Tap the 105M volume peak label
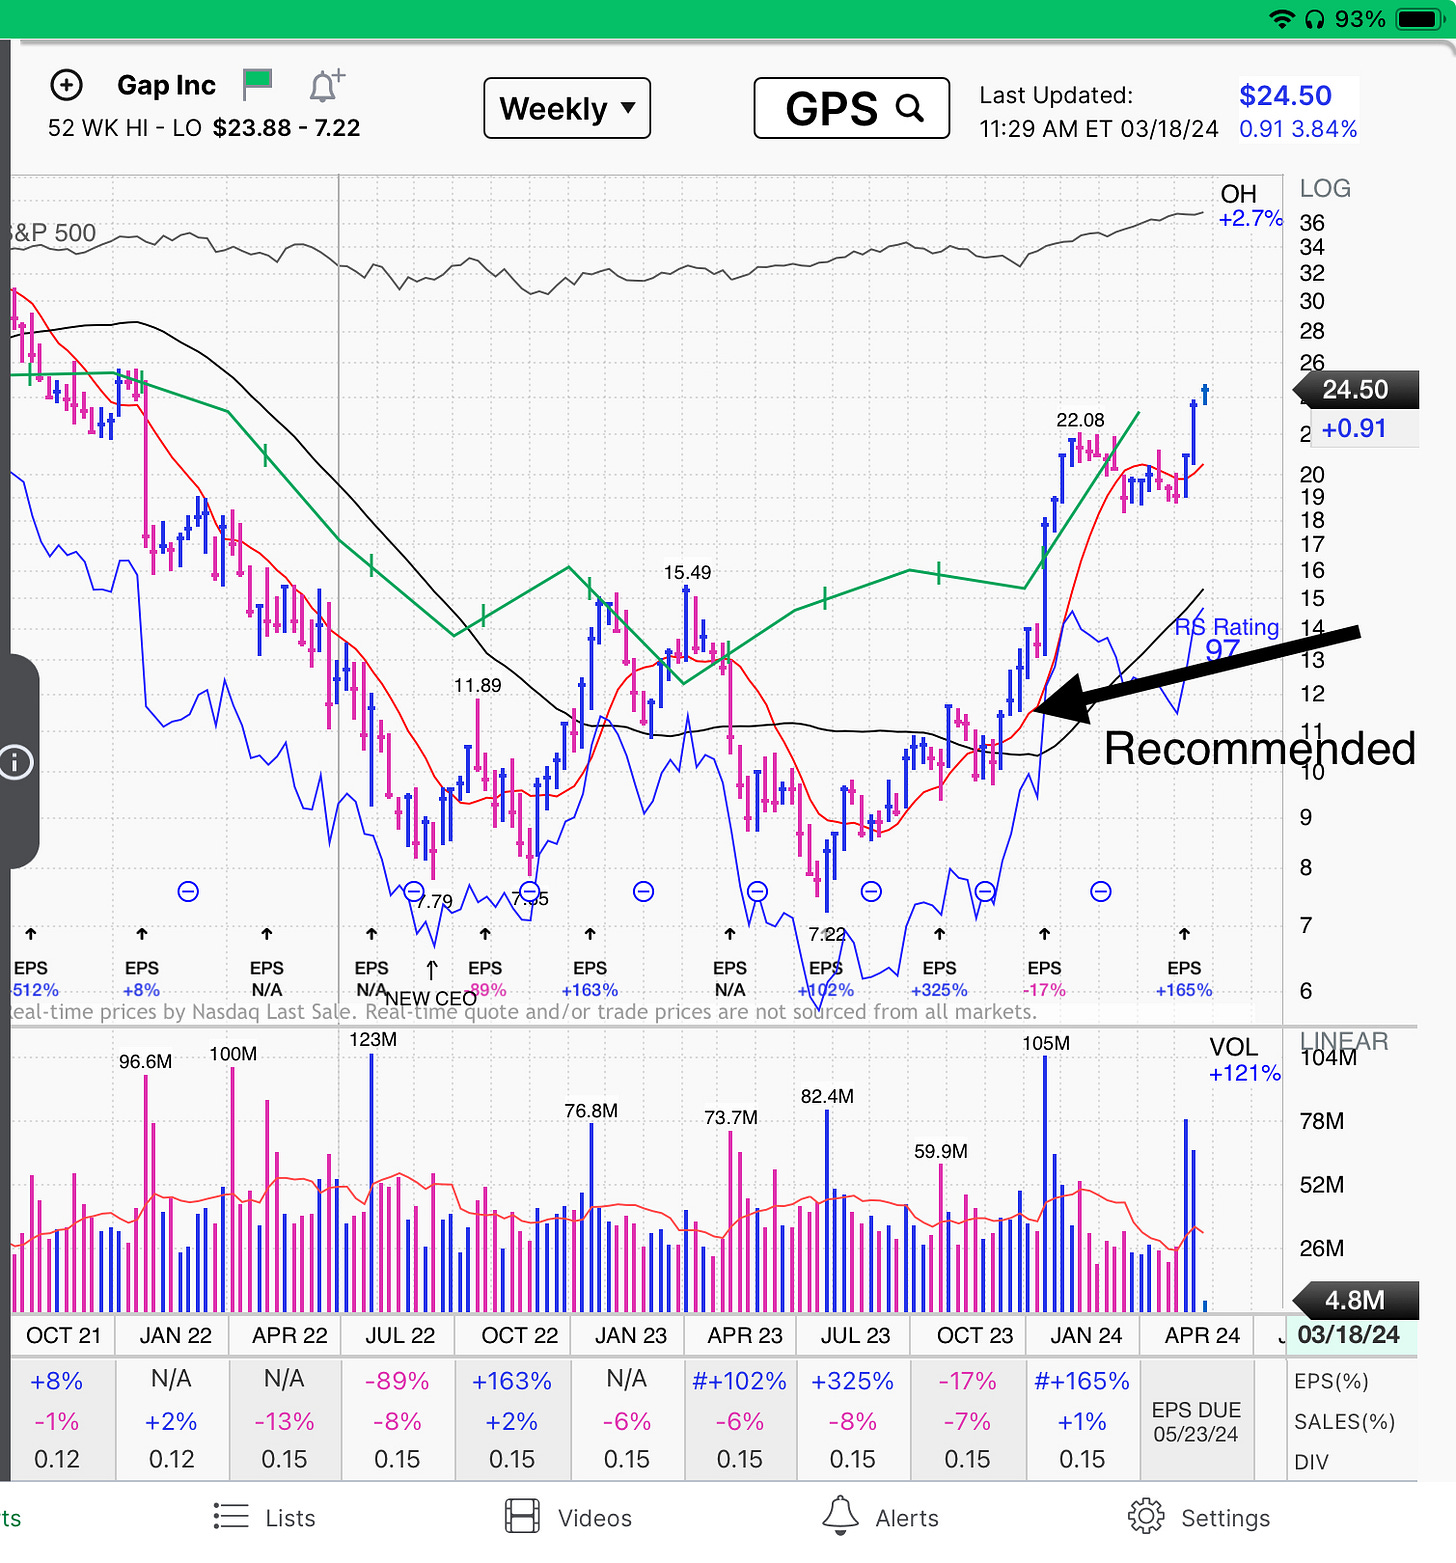Image resolution: width=1456 pixels, height=1563 pixels. (x=1046, y=1043)
